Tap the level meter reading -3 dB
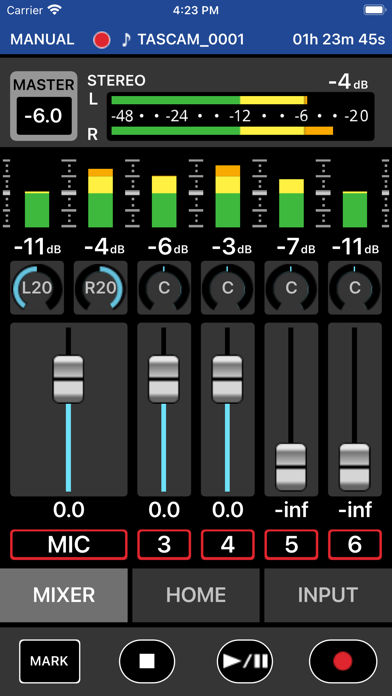This screenshot has height=696, width=392. click(228, 196)
